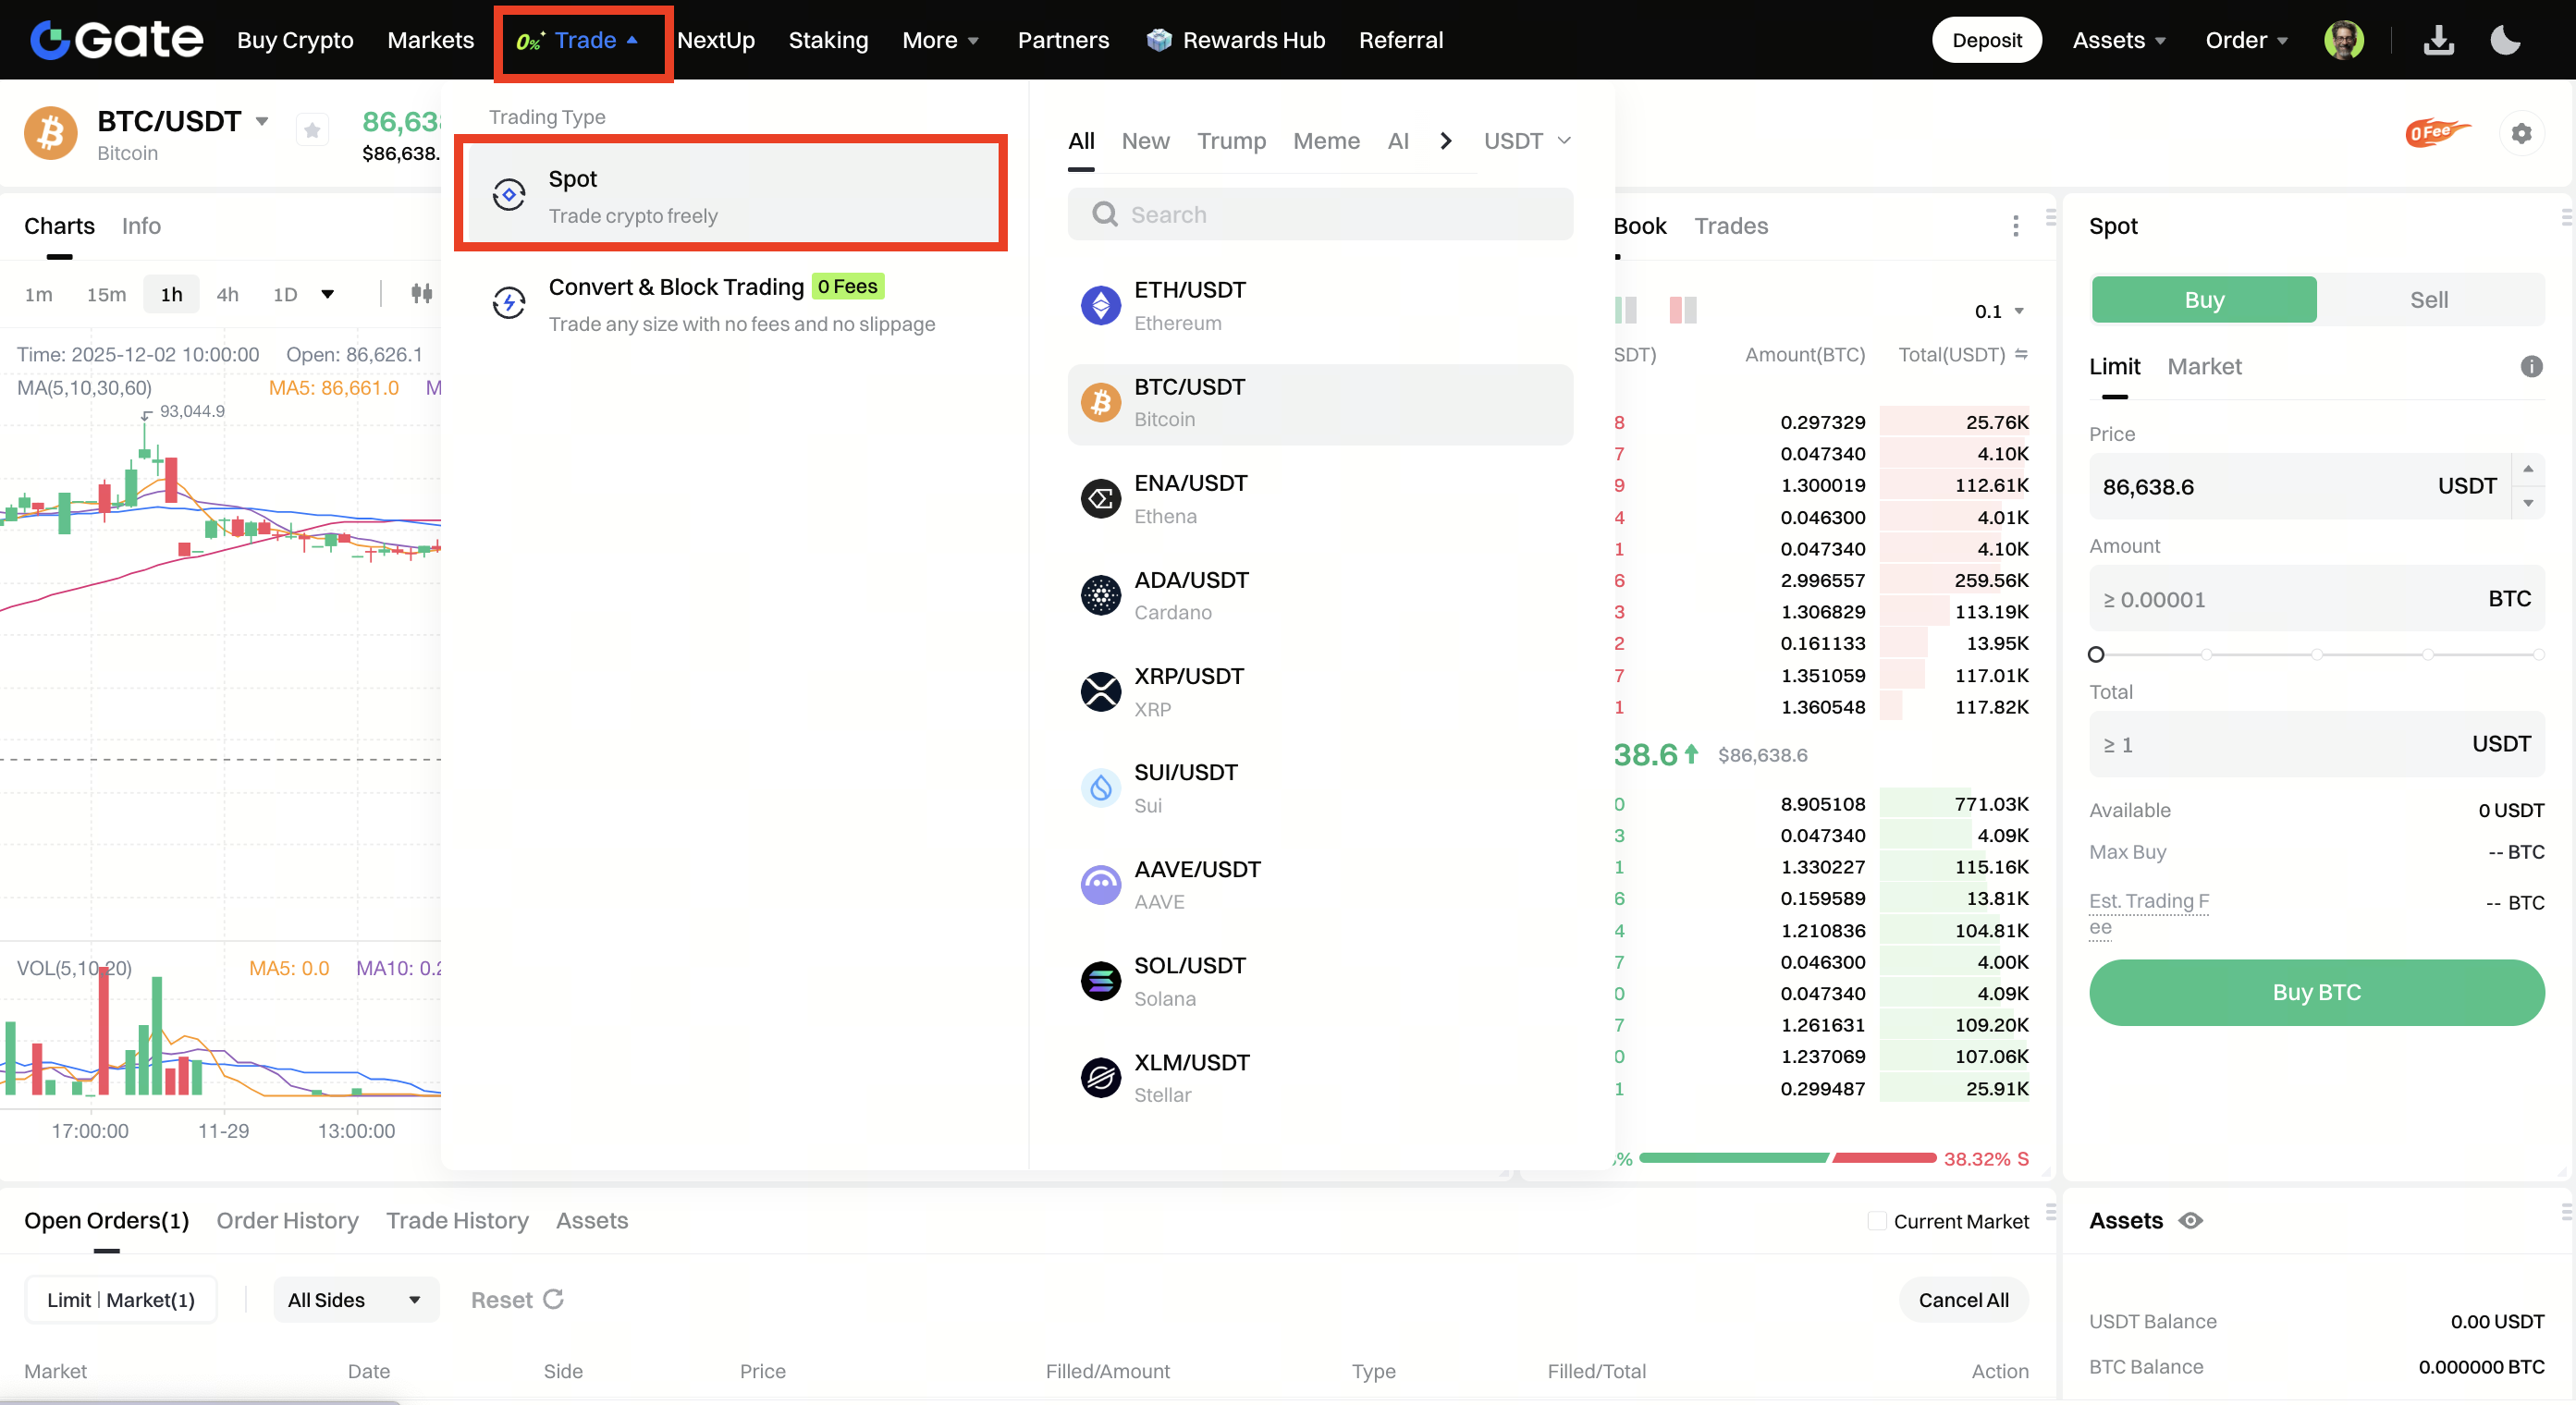The height and width of the screenshot is (1405, 2576).
Task: Click the pair Search input field
Action: pos(1320,214)
